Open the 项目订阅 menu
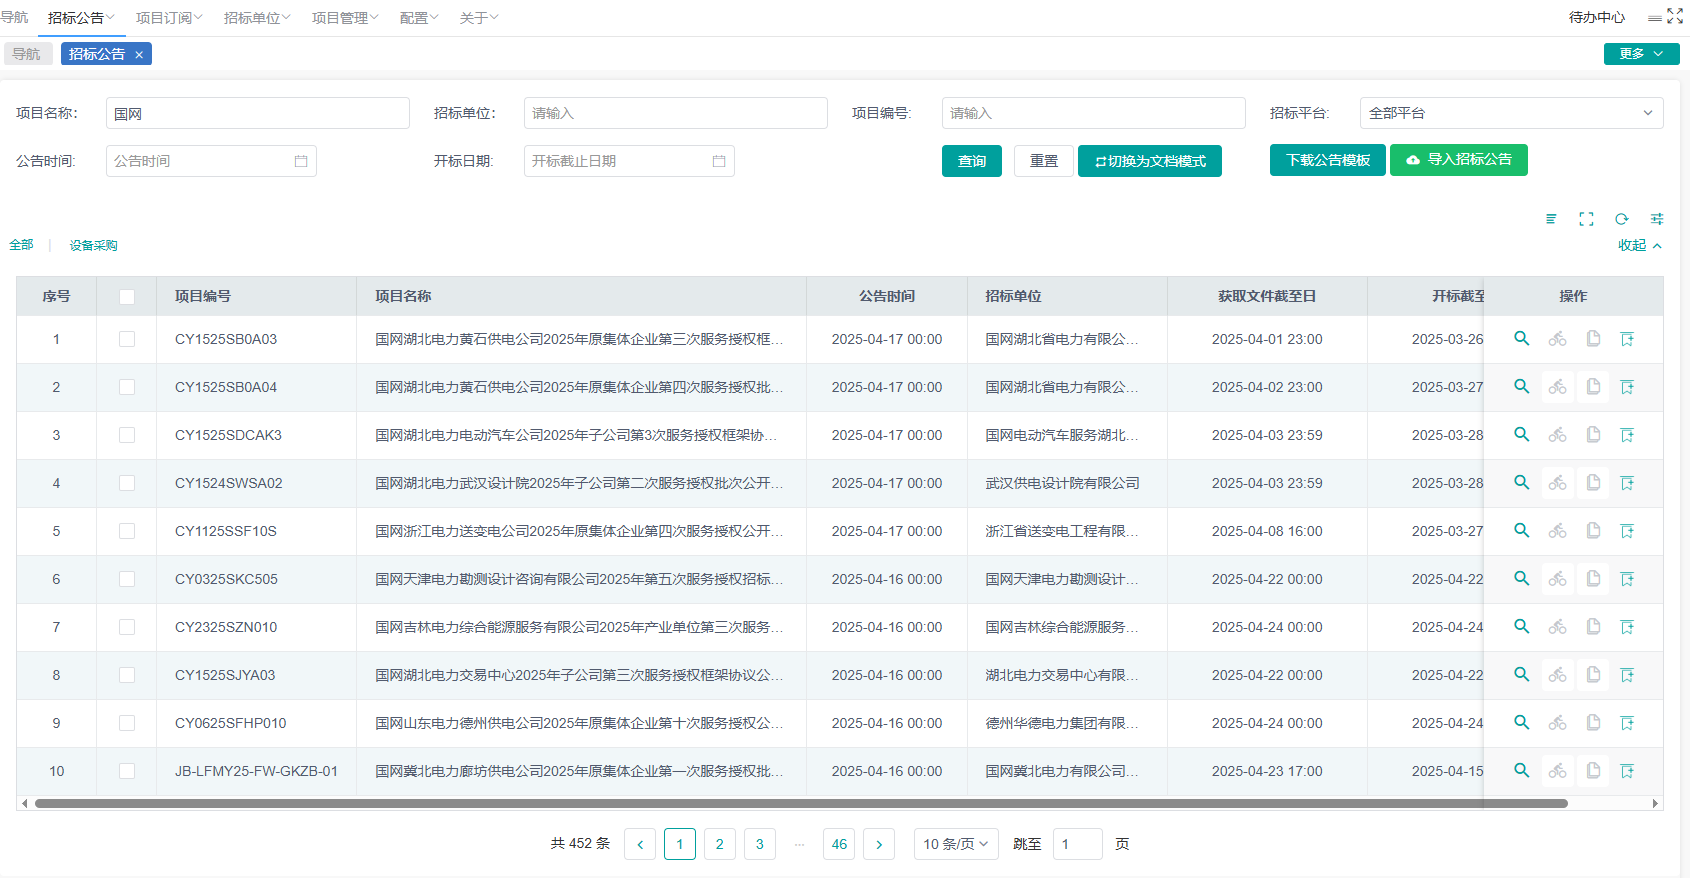 point(168,18)
